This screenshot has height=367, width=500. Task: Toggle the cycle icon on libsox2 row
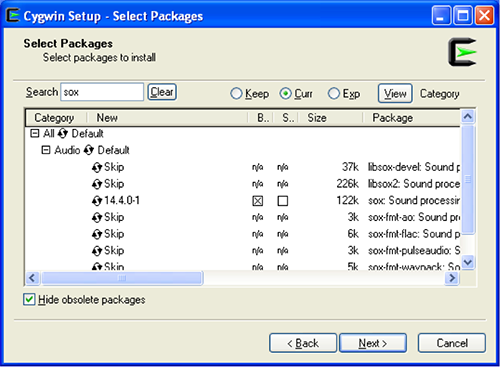click(97, 184)
